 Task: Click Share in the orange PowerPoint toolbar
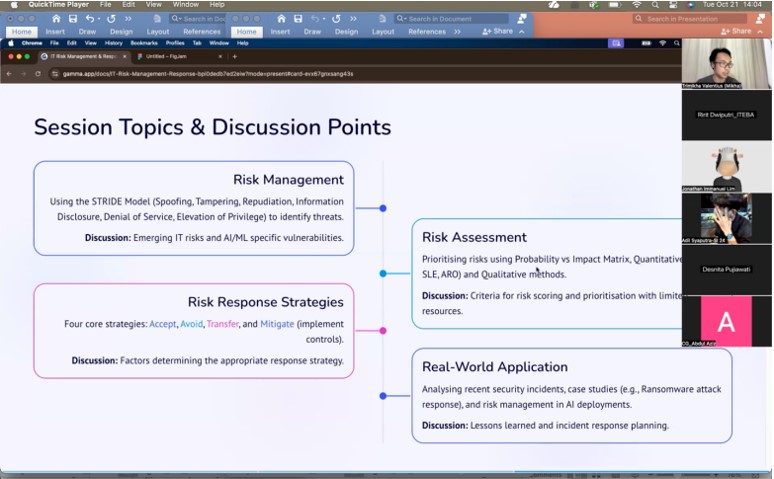(x=735, y=31)
